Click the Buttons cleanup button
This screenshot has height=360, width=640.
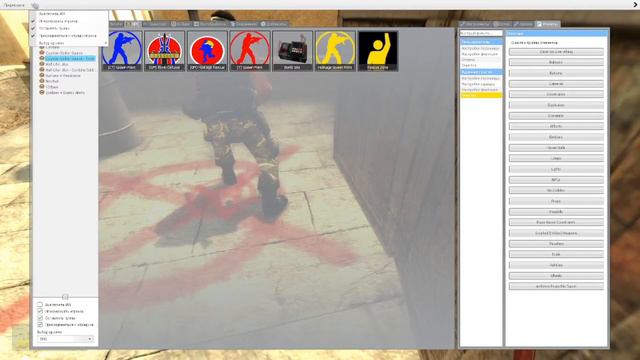click(x=556, y=73)
